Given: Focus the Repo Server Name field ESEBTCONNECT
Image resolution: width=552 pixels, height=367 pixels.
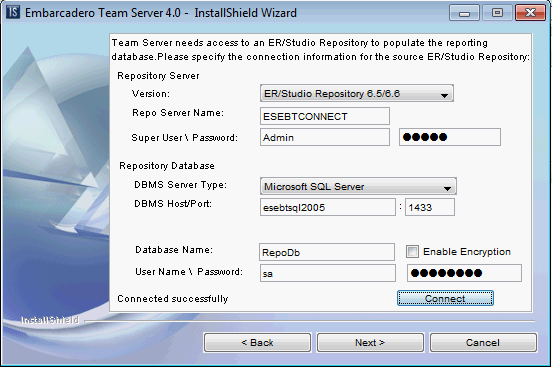Looking at the screenshot, I should [325, 116].
